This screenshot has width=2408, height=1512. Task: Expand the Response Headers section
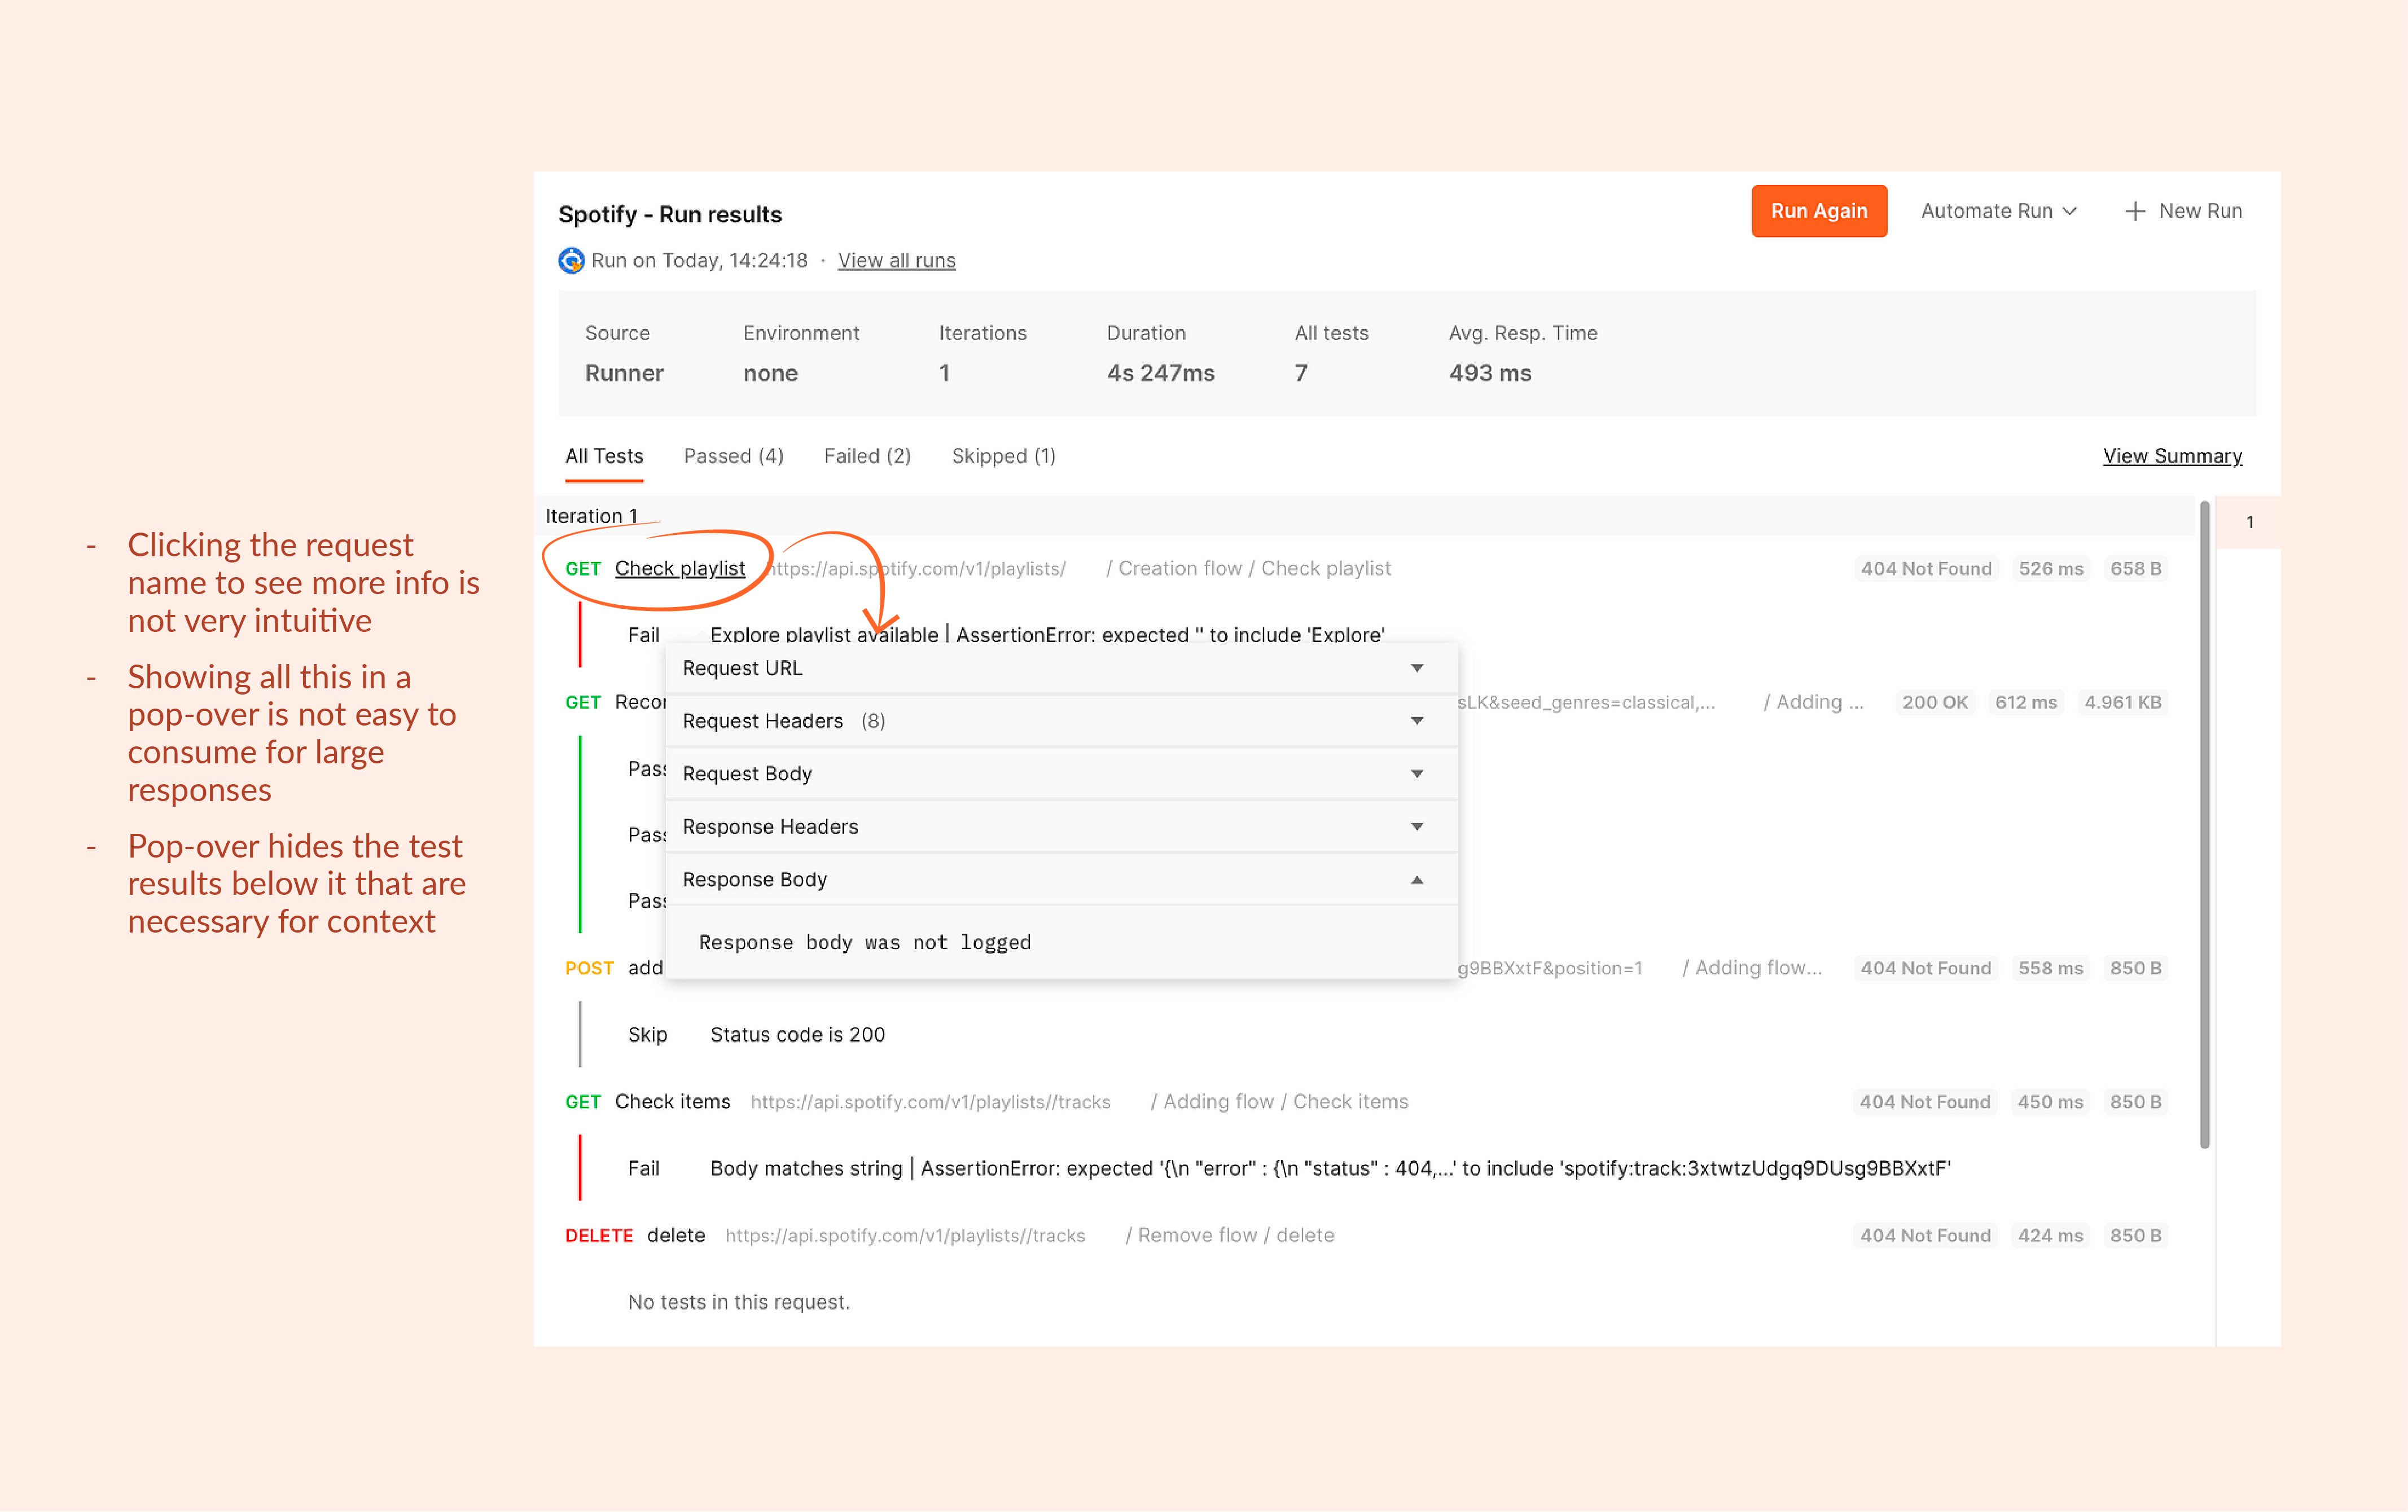(x=1061, y=827)
